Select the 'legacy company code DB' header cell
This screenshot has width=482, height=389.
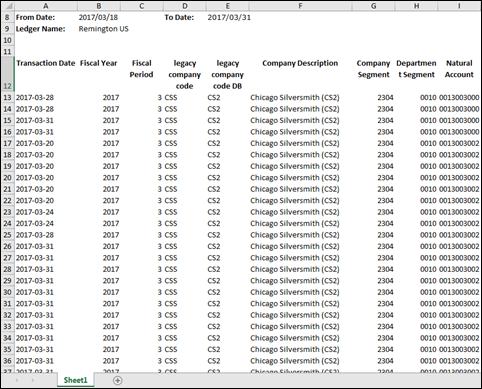227,74
